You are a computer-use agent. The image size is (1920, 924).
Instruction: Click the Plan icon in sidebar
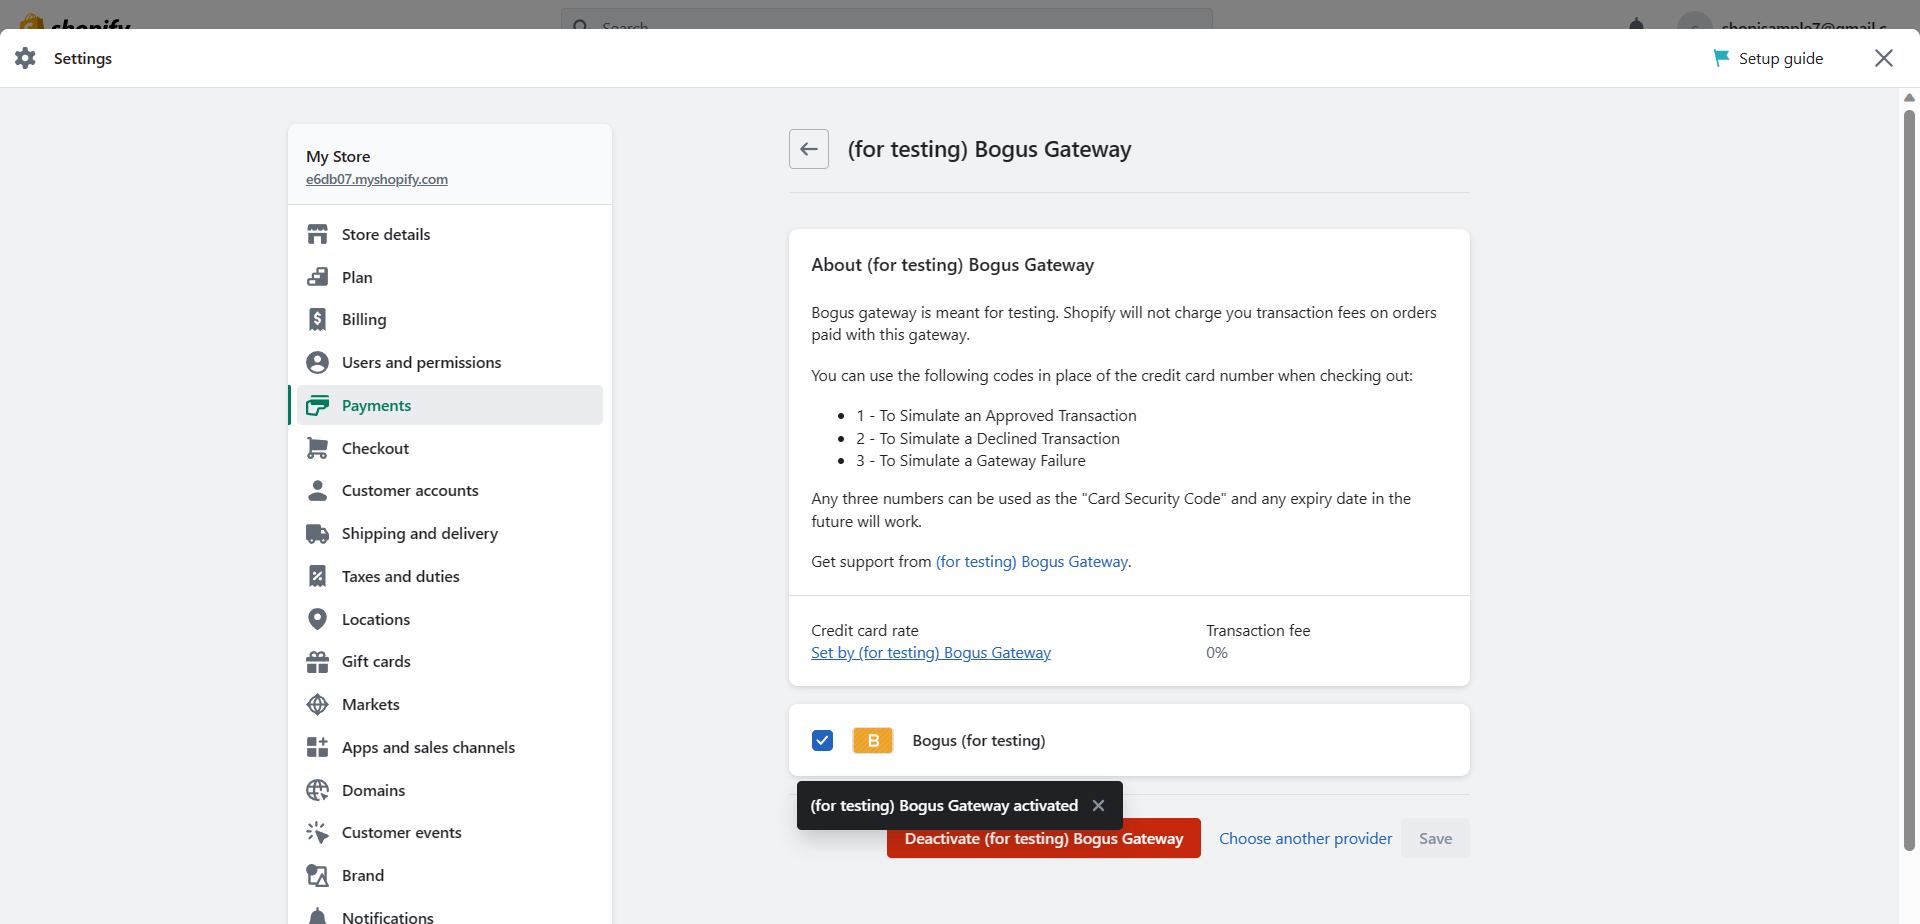(318, 277)
